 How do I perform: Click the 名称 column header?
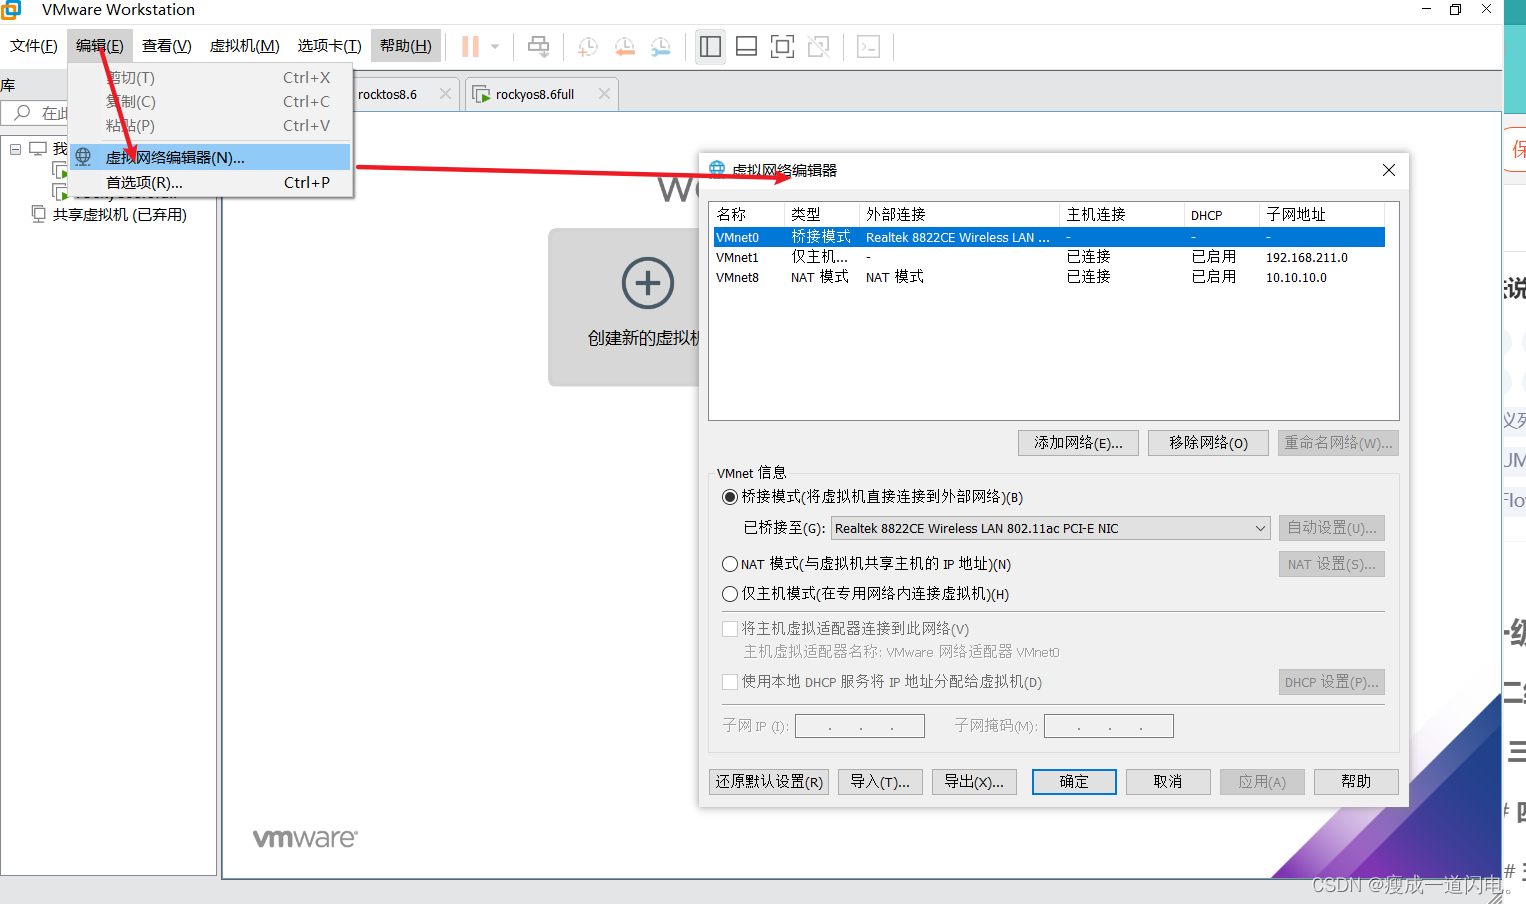(x=747, y=214)
